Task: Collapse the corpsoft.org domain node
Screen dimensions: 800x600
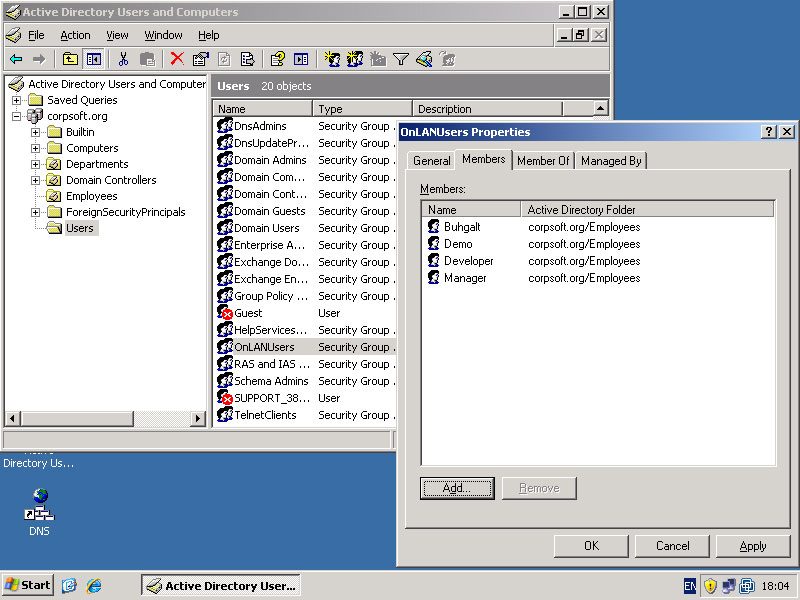Action: click(x=17, y=116)
